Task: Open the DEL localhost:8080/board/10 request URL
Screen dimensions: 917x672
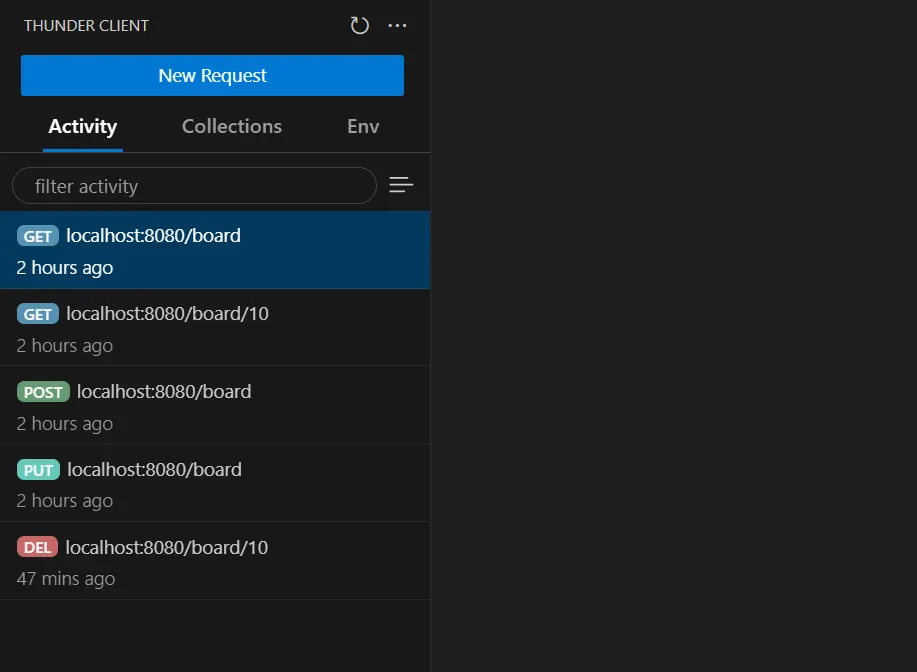Action: coord(167,548)
